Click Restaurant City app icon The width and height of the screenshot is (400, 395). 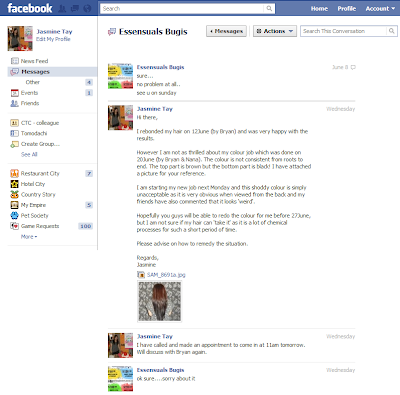[14, 173]
